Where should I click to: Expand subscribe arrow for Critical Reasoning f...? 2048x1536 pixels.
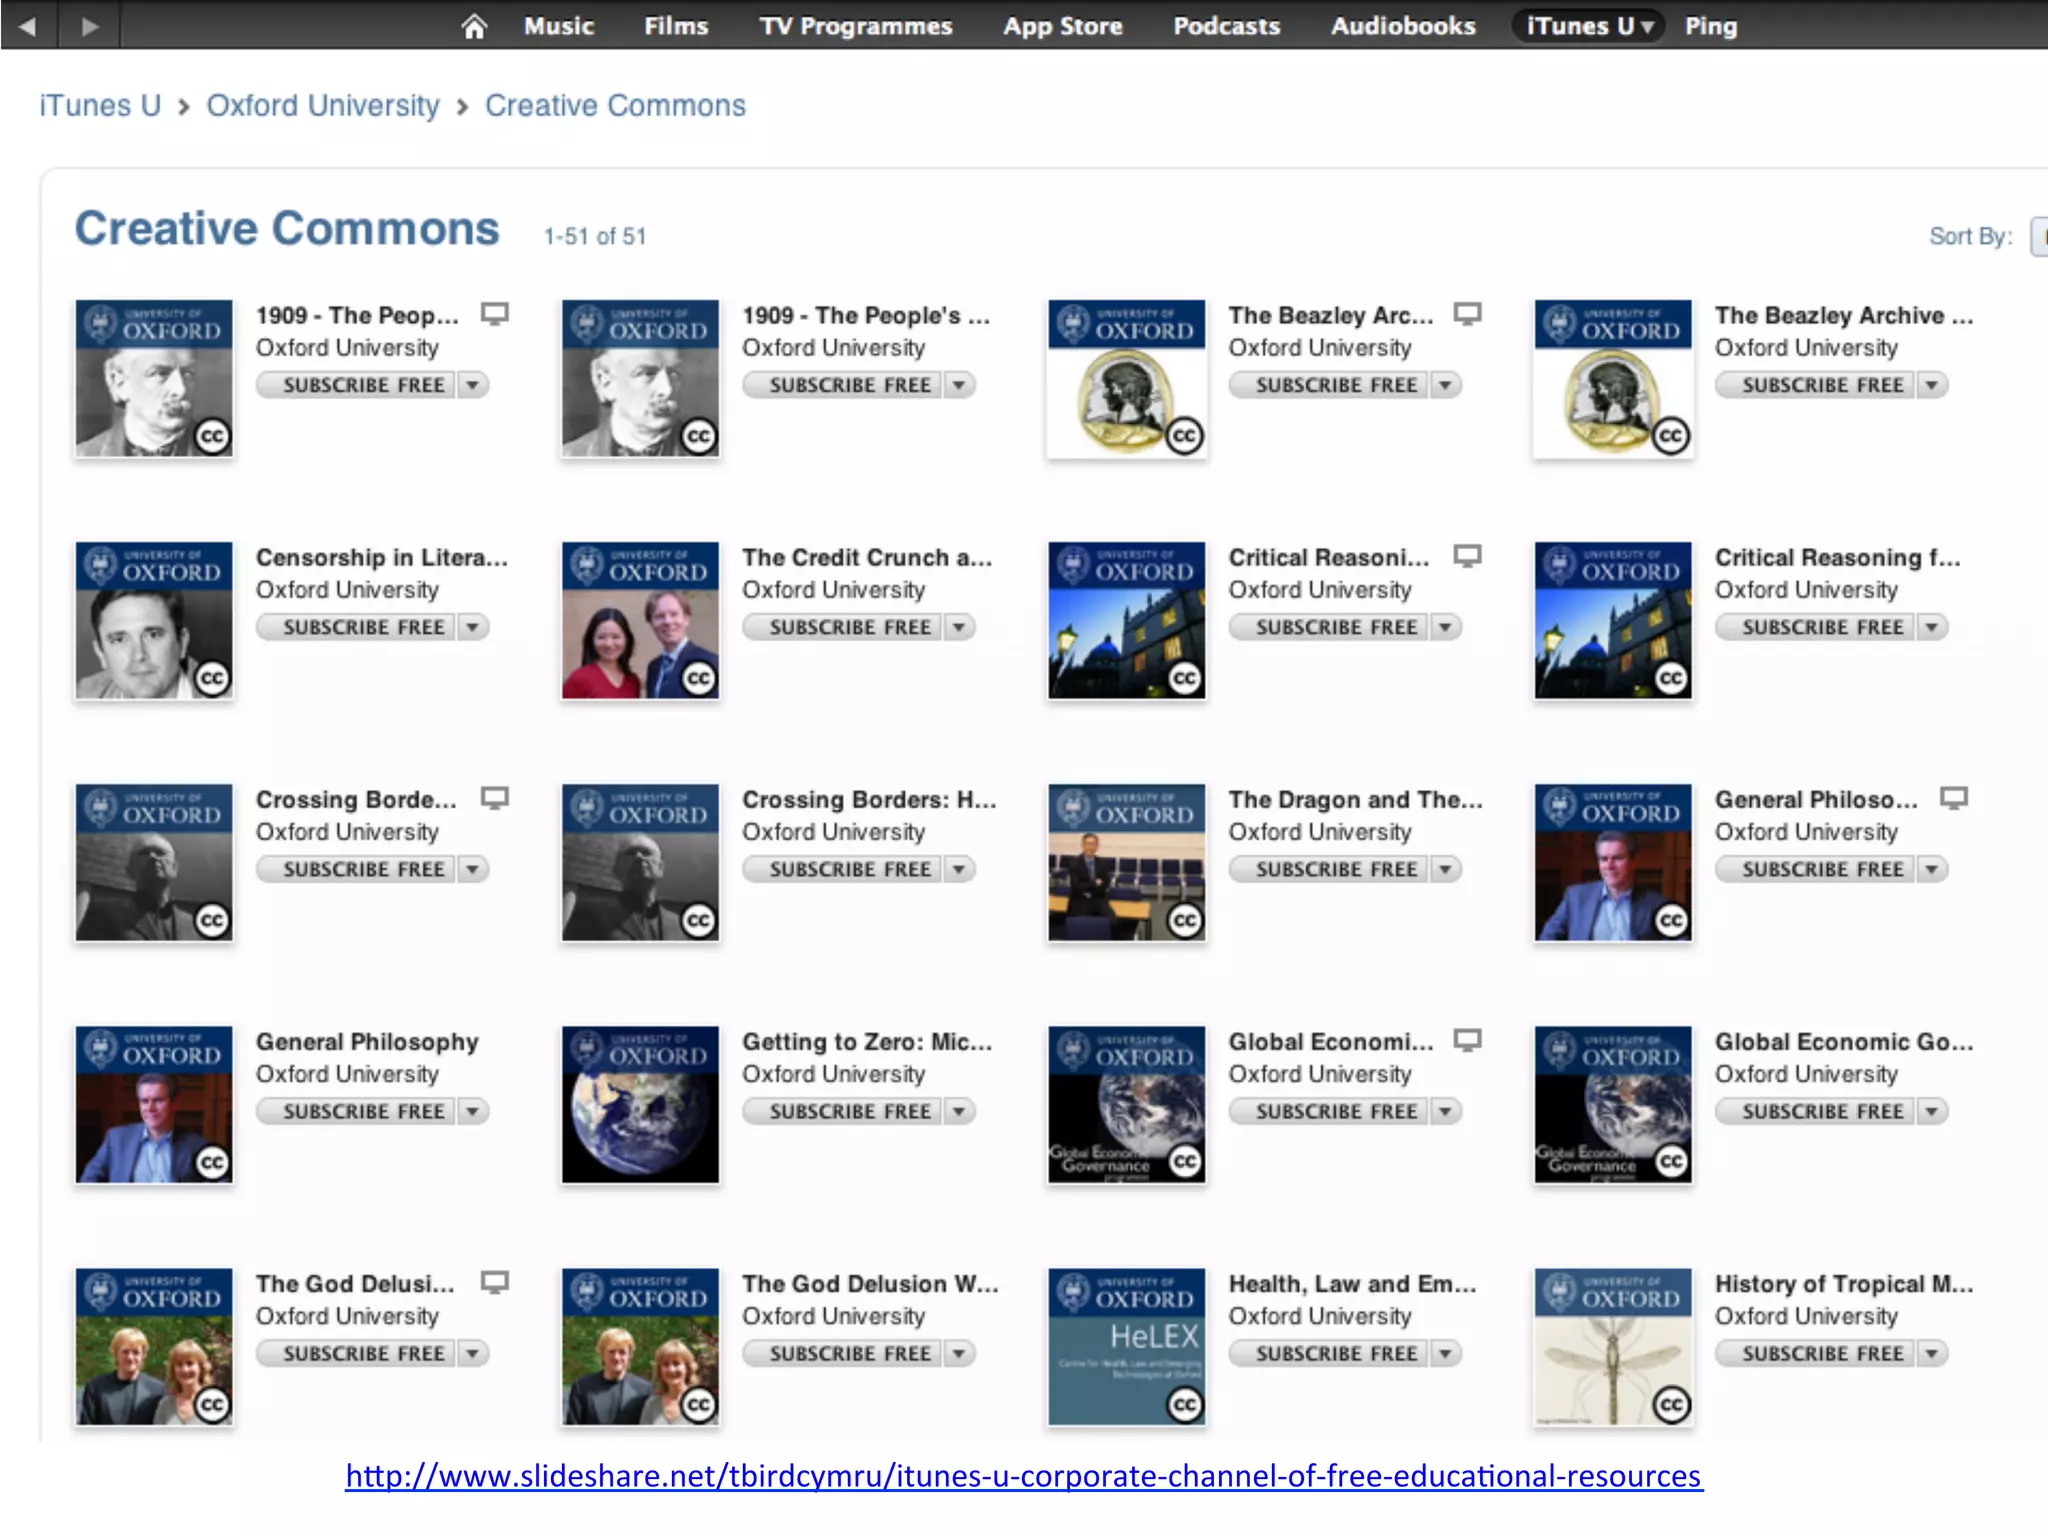pyautogui.click(x=1932, y=627)
